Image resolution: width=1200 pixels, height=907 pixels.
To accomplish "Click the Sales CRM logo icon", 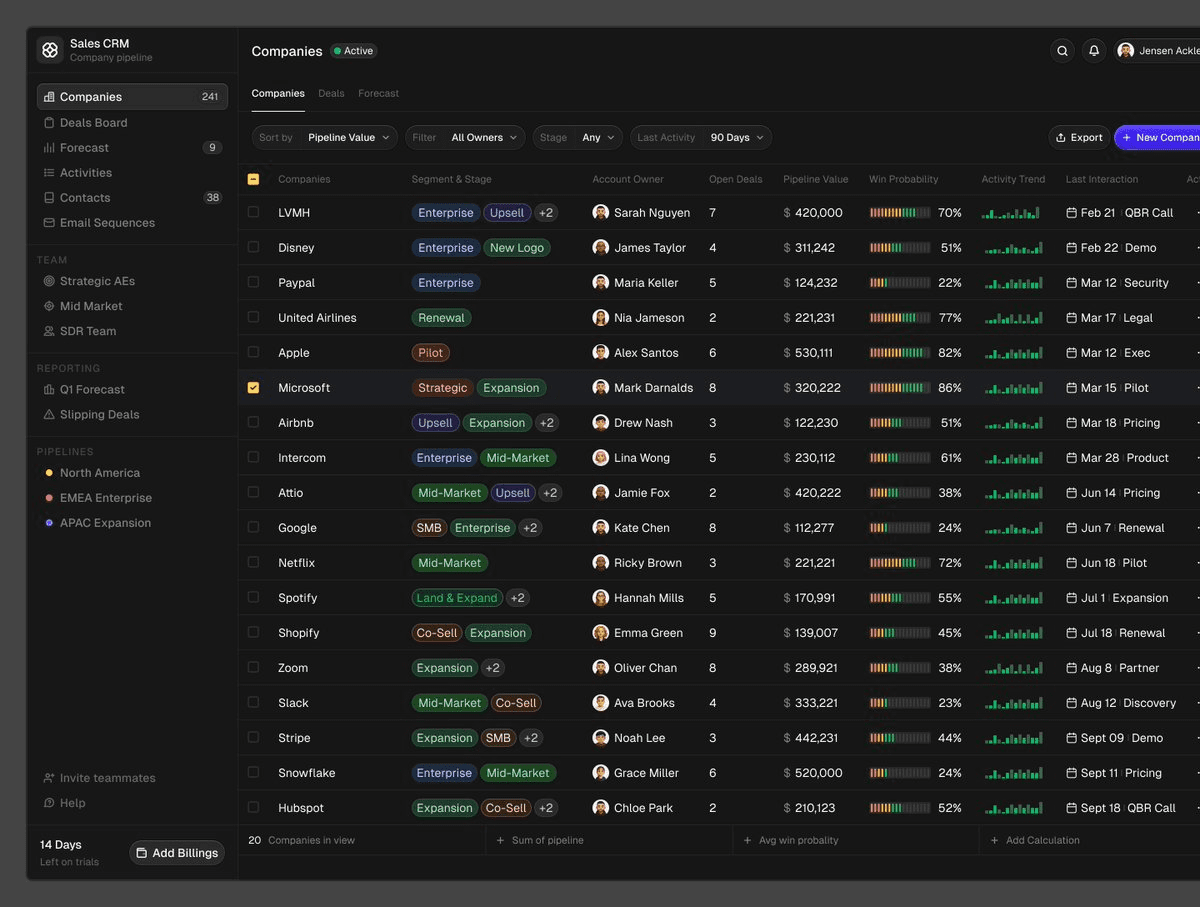I will [50, 50].
